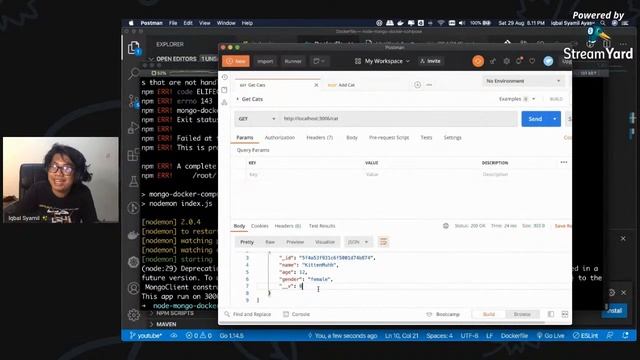Image resolution: width=640 pixels, height=360 pixels.
Task: Switch to Build mode in footer
Action: click(x=489, y=314)
